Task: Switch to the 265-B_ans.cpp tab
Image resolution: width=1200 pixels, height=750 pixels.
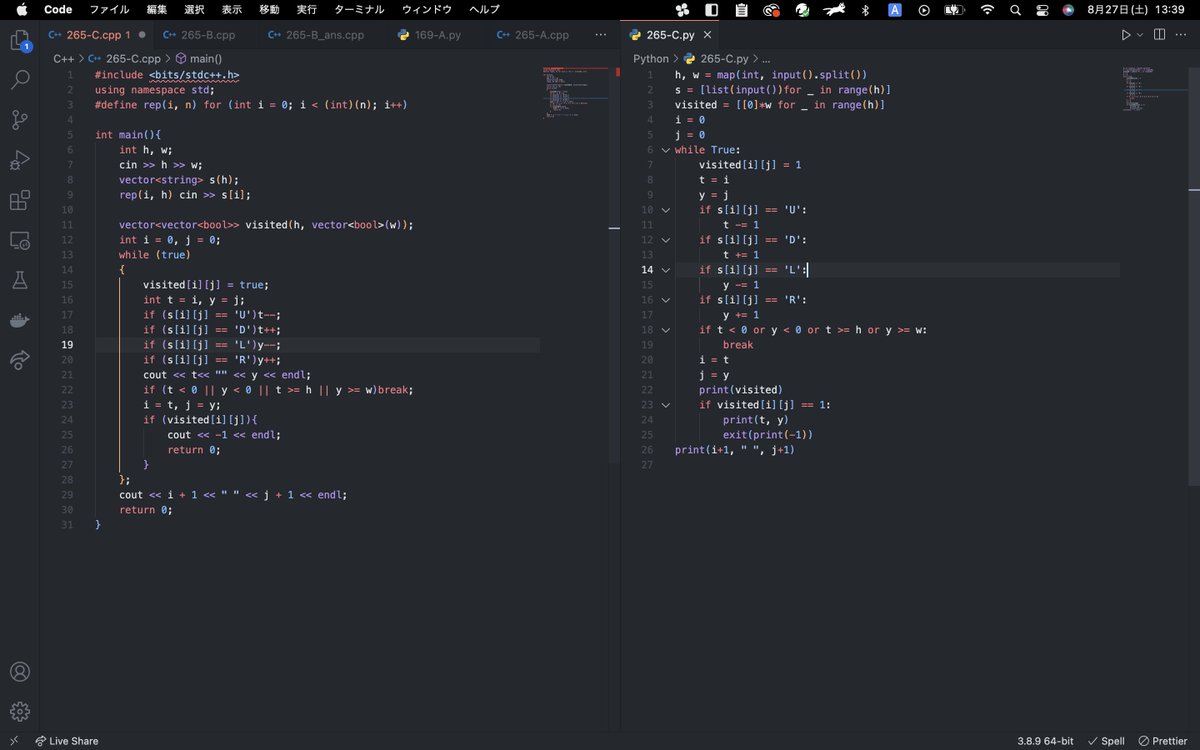Action: click(x=323, y=34)
